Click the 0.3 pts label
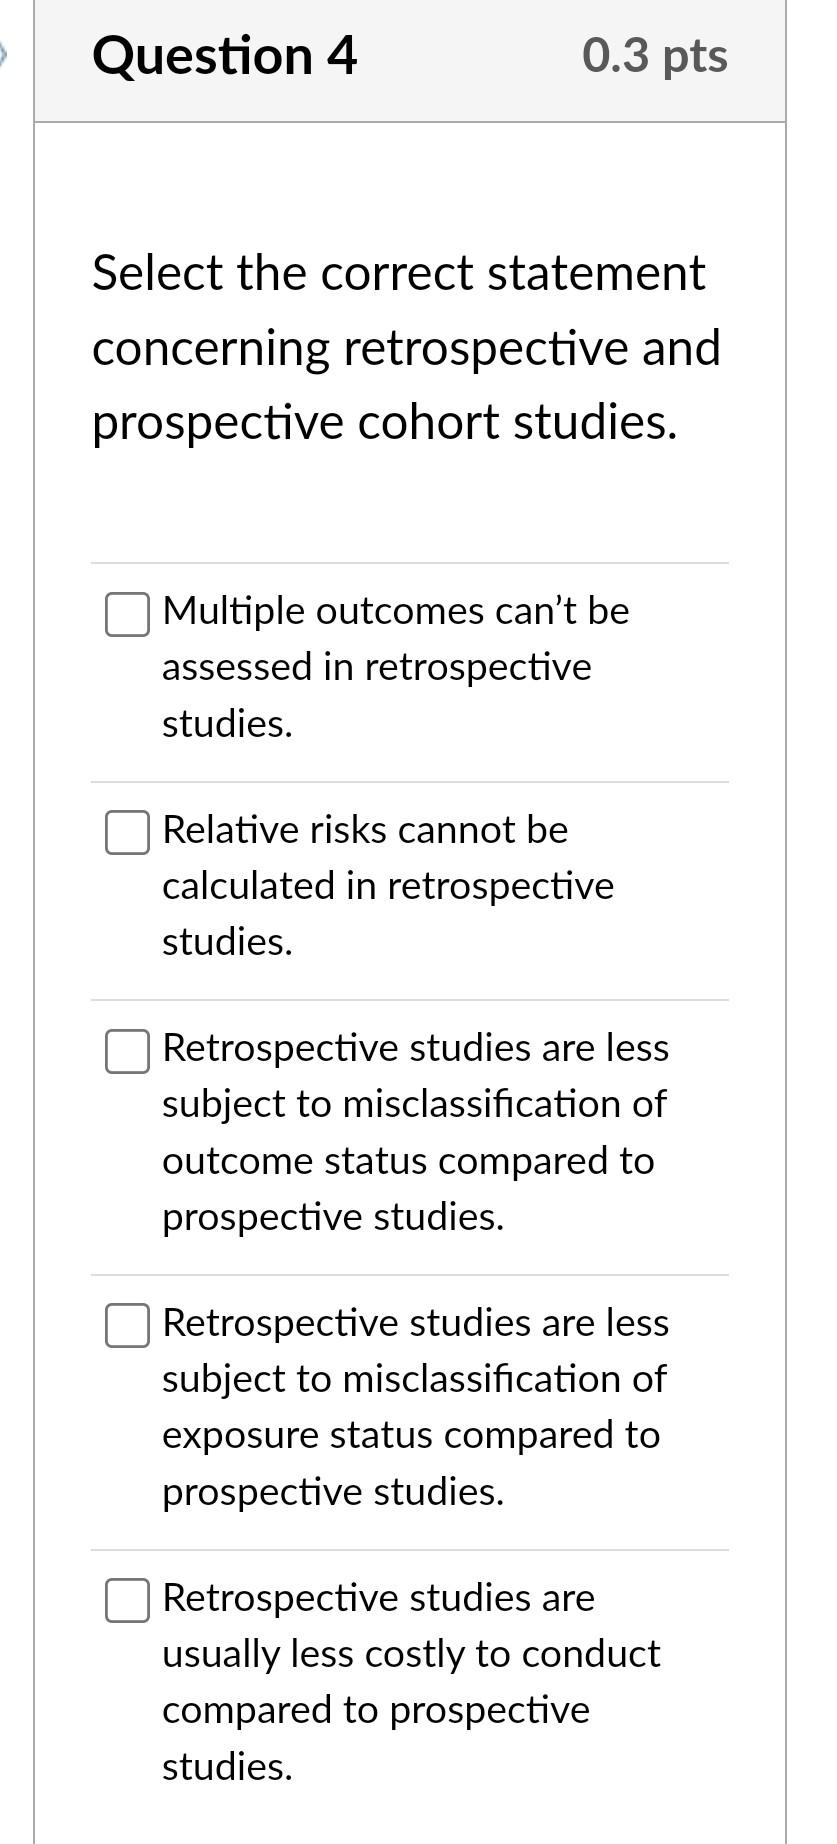The width and height of the screenshot is (837, 1844). pos(657,55)
